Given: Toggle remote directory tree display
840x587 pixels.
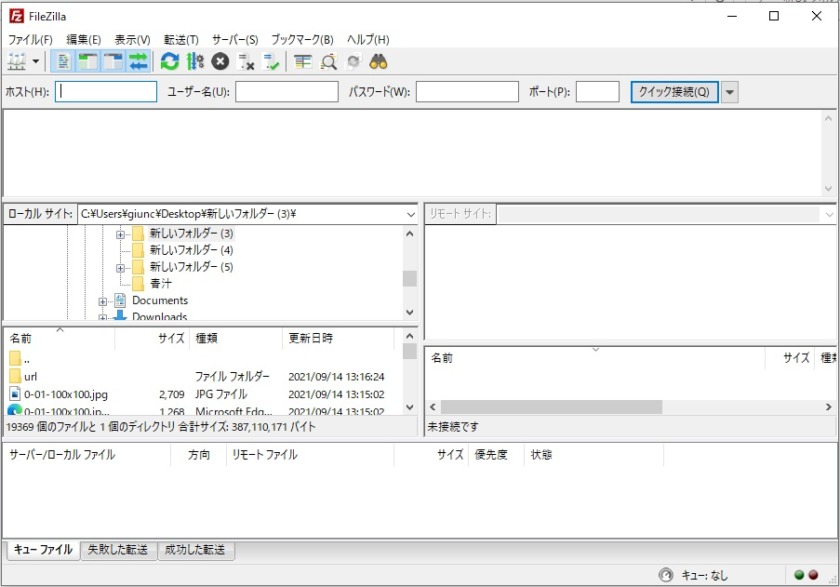Looking at the screenshot, I should [x=113, y=62].
